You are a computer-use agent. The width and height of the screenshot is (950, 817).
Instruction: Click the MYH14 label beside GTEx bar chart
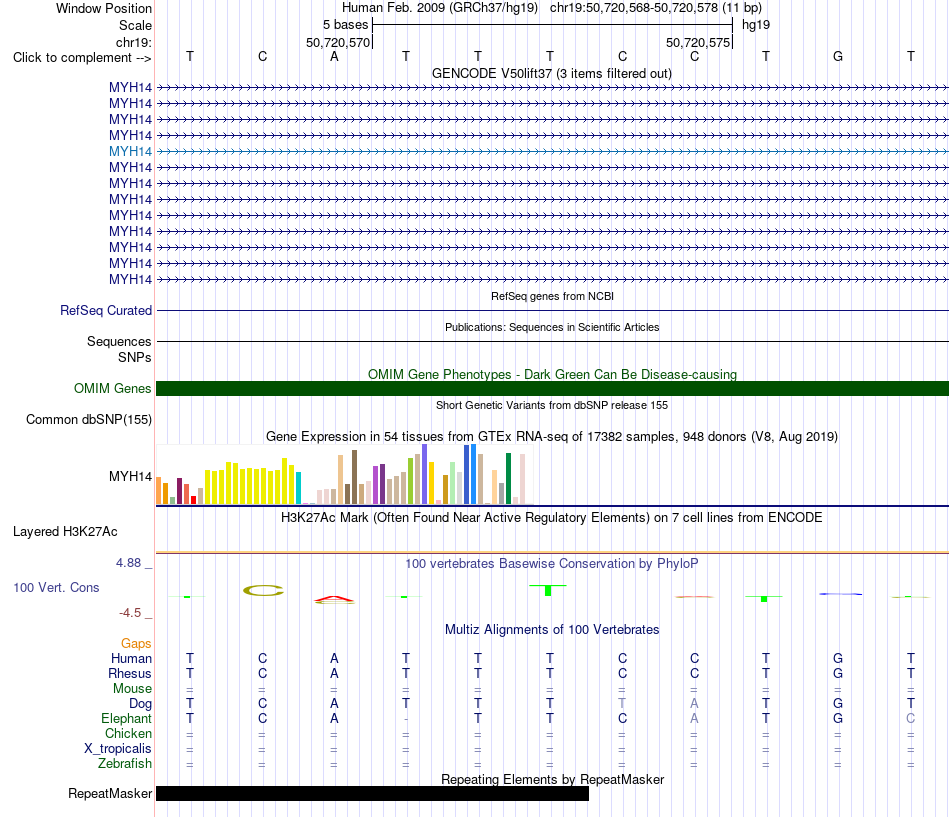(130, 476)
